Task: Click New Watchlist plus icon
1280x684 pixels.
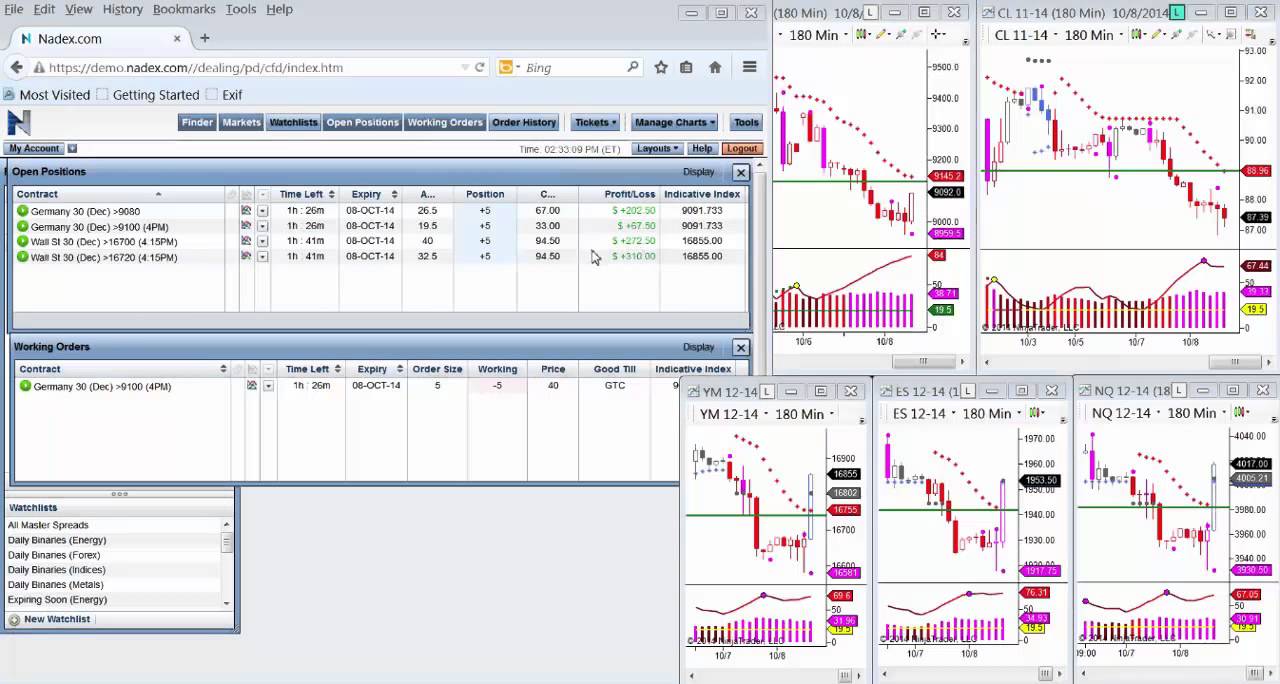Action: (x=14, y=620)
